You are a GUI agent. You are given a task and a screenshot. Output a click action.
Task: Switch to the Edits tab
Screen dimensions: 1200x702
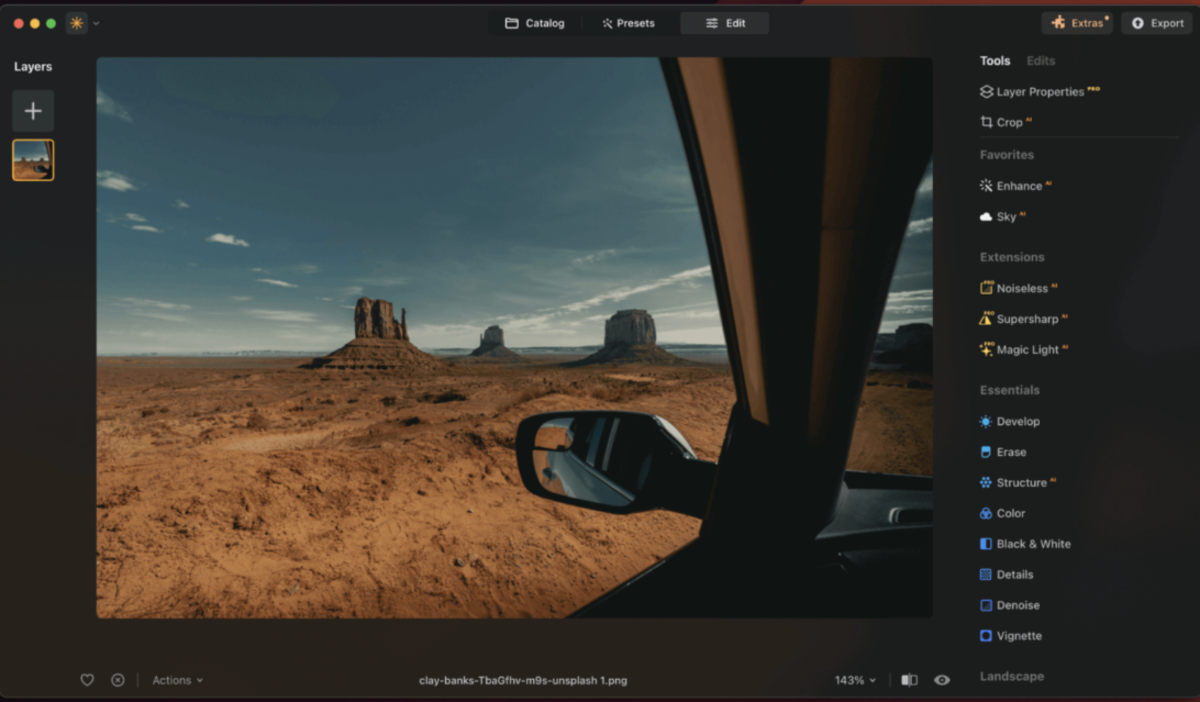[1040, 60]
